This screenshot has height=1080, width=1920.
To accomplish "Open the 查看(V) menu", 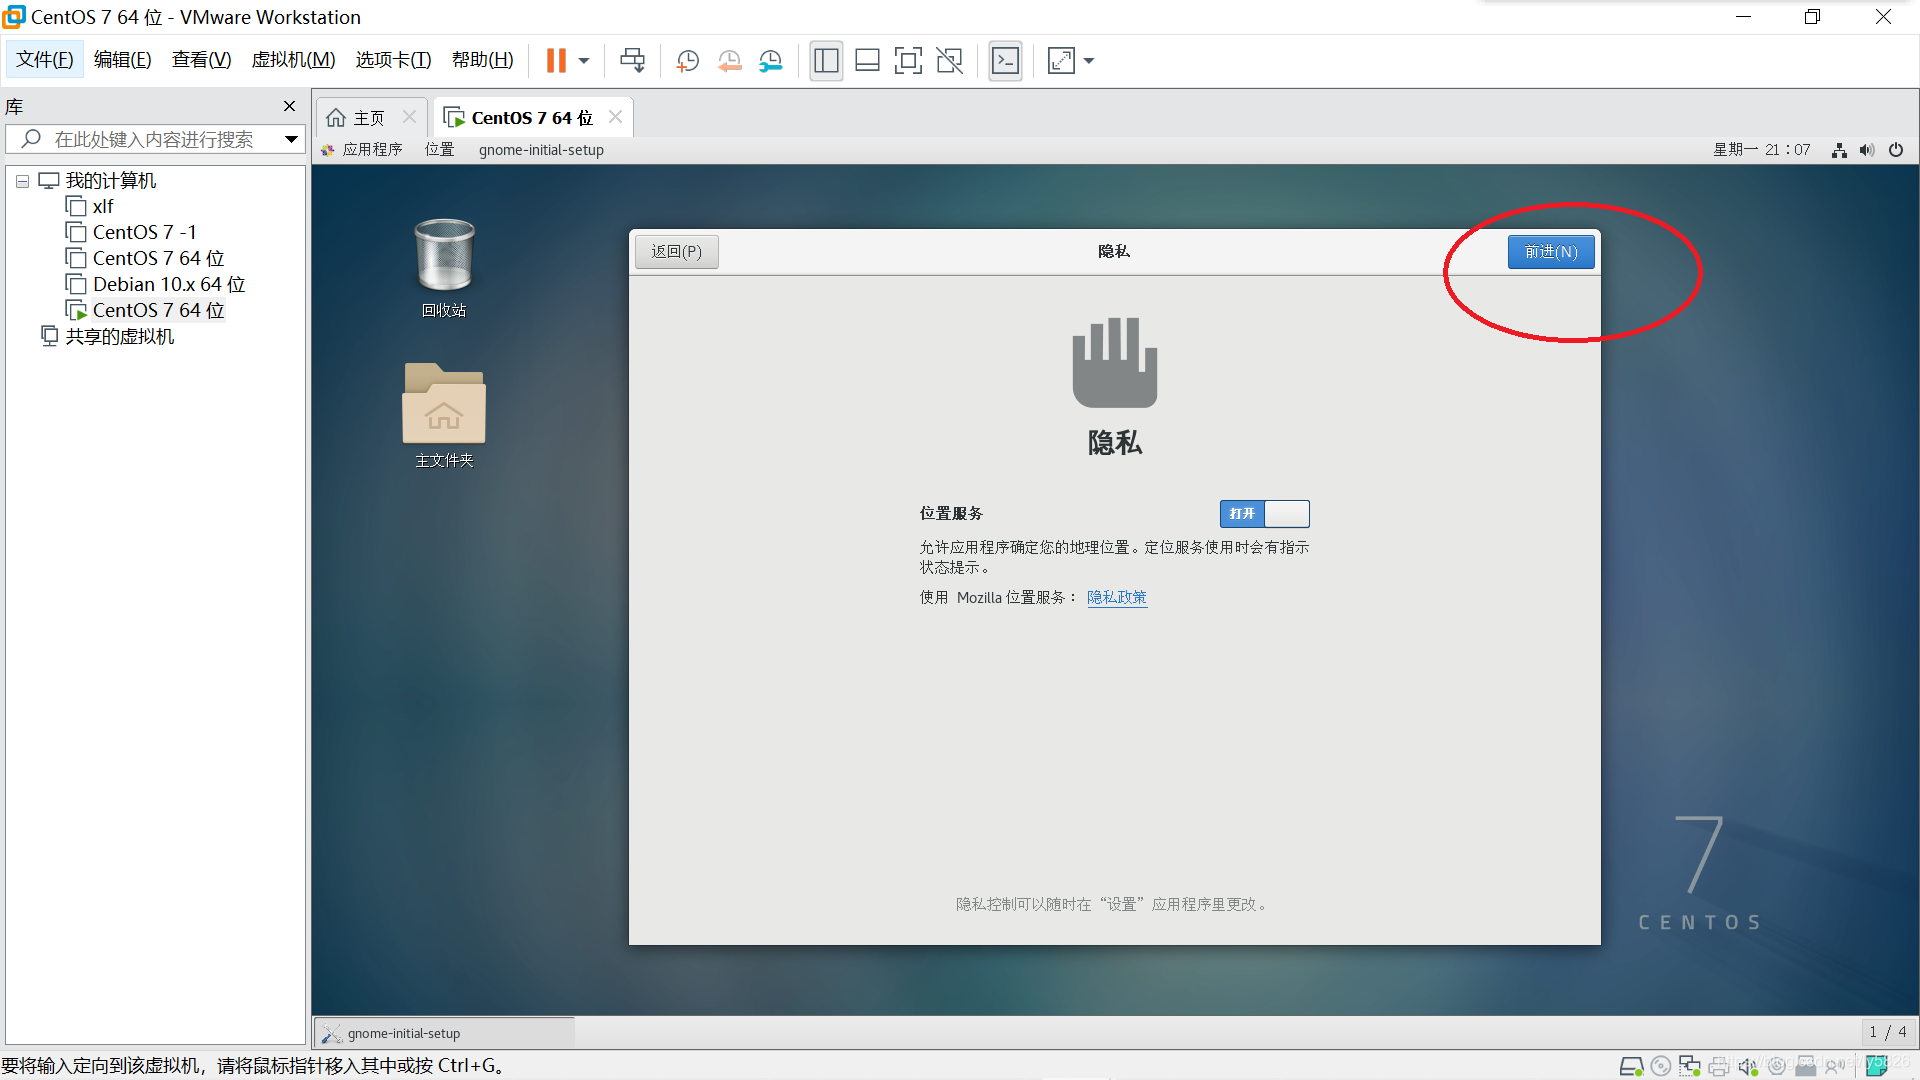I will click(201, 60).
